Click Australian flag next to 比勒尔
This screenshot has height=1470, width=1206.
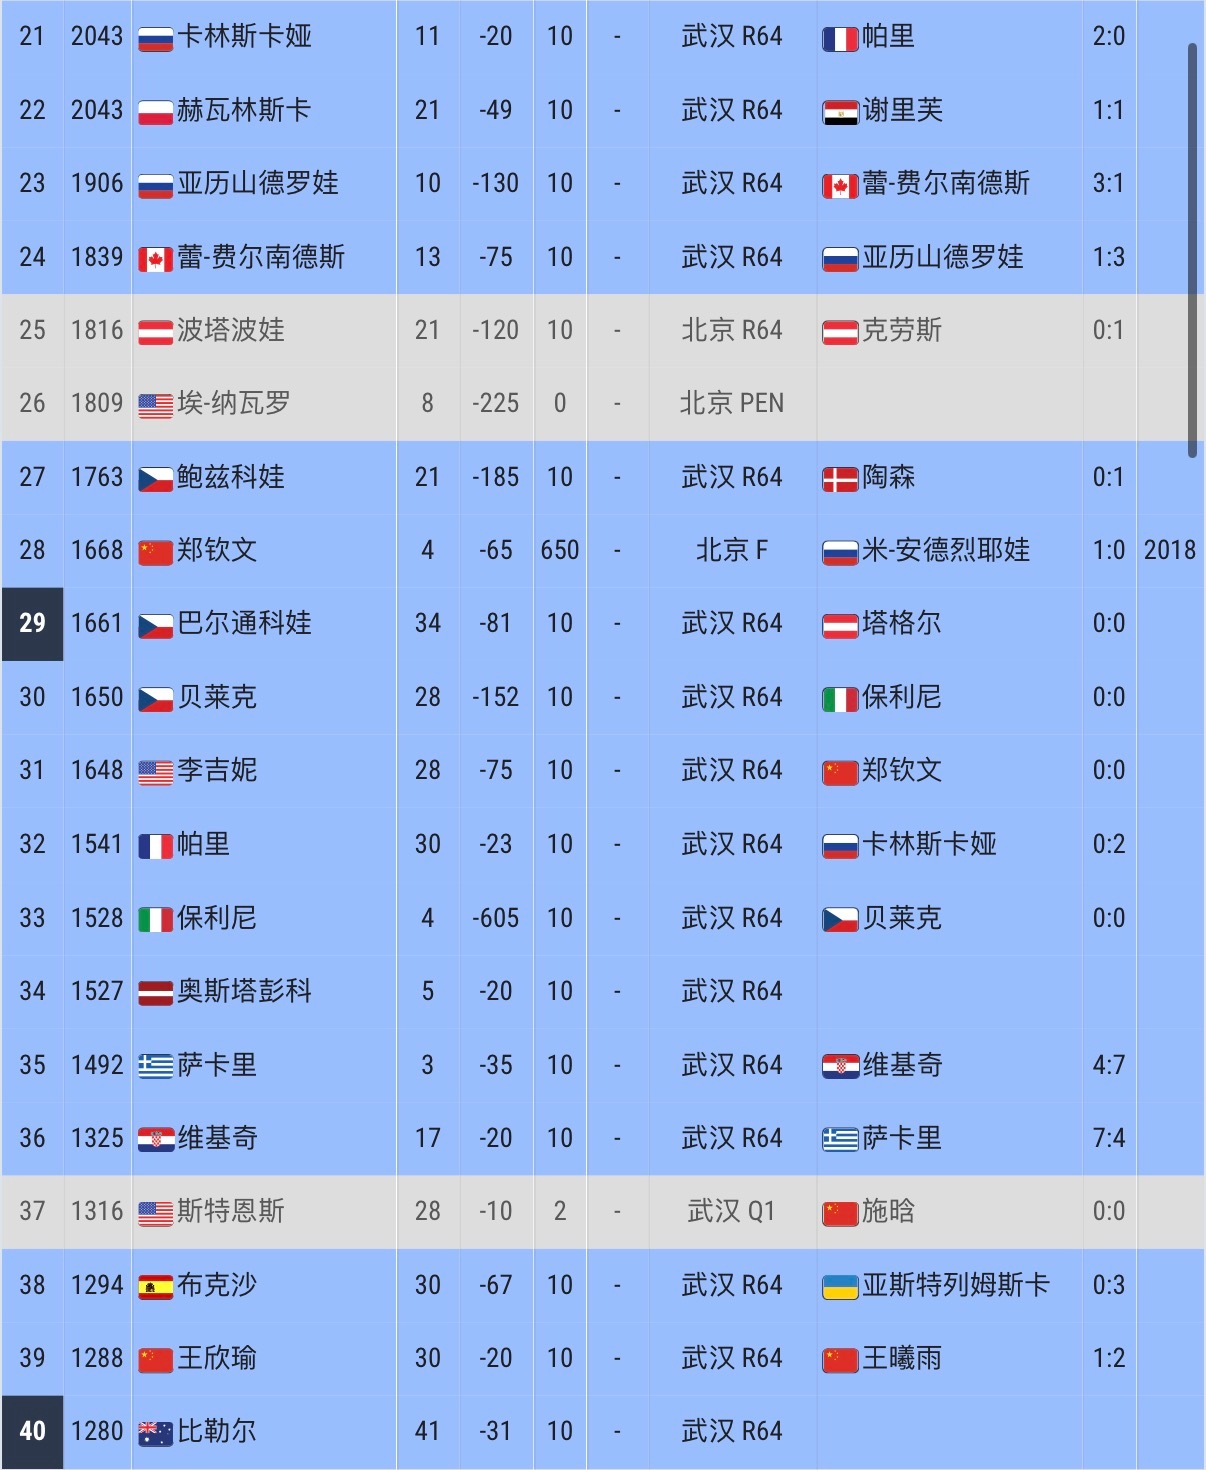(x=155, y=1434)
